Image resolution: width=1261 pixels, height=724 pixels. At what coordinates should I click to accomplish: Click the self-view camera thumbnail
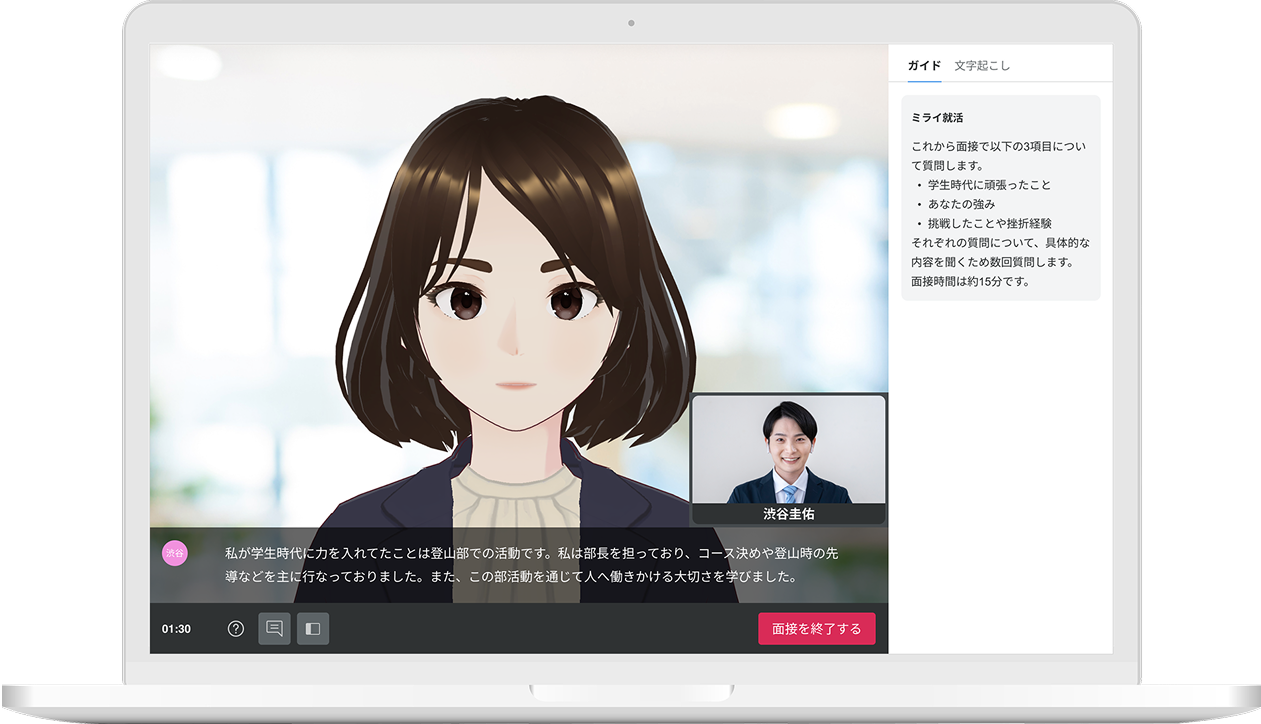point(788,450)
